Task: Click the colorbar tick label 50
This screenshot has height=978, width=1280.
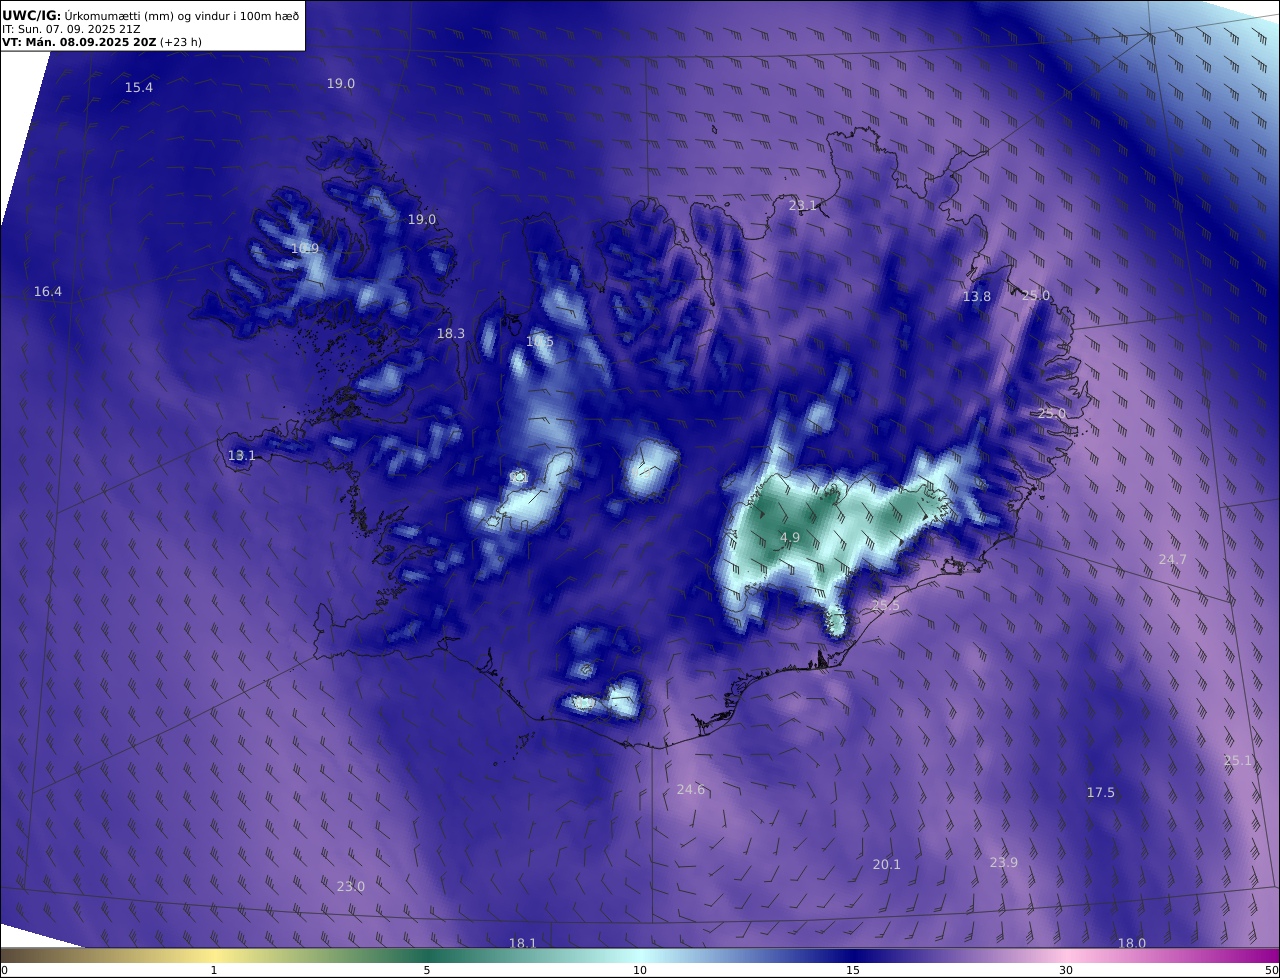Action: coord(1272,970)
